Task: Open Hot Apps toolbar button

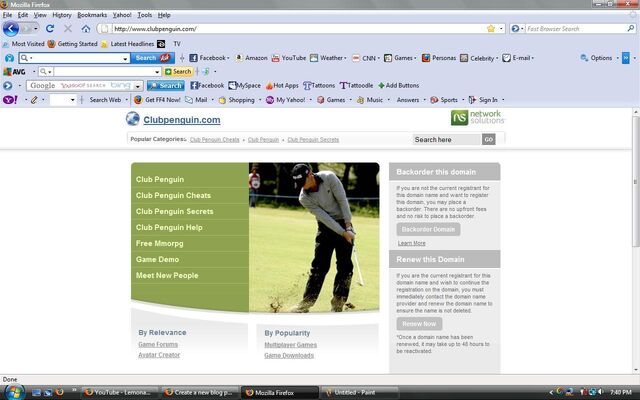Action: (282, 85)
